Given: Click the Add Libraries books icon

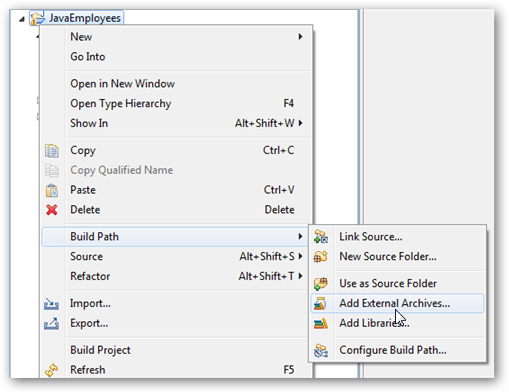Looking at the screenshot, I should (321, 323).
